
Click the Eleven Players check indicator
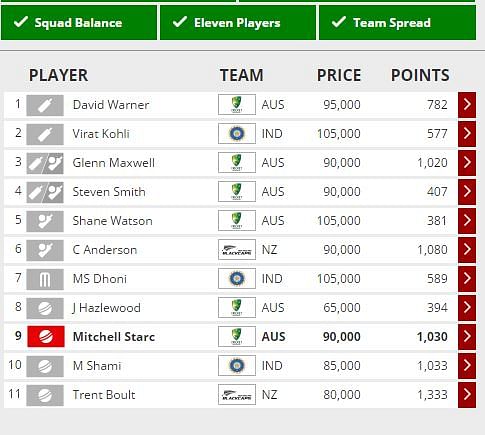238,23
